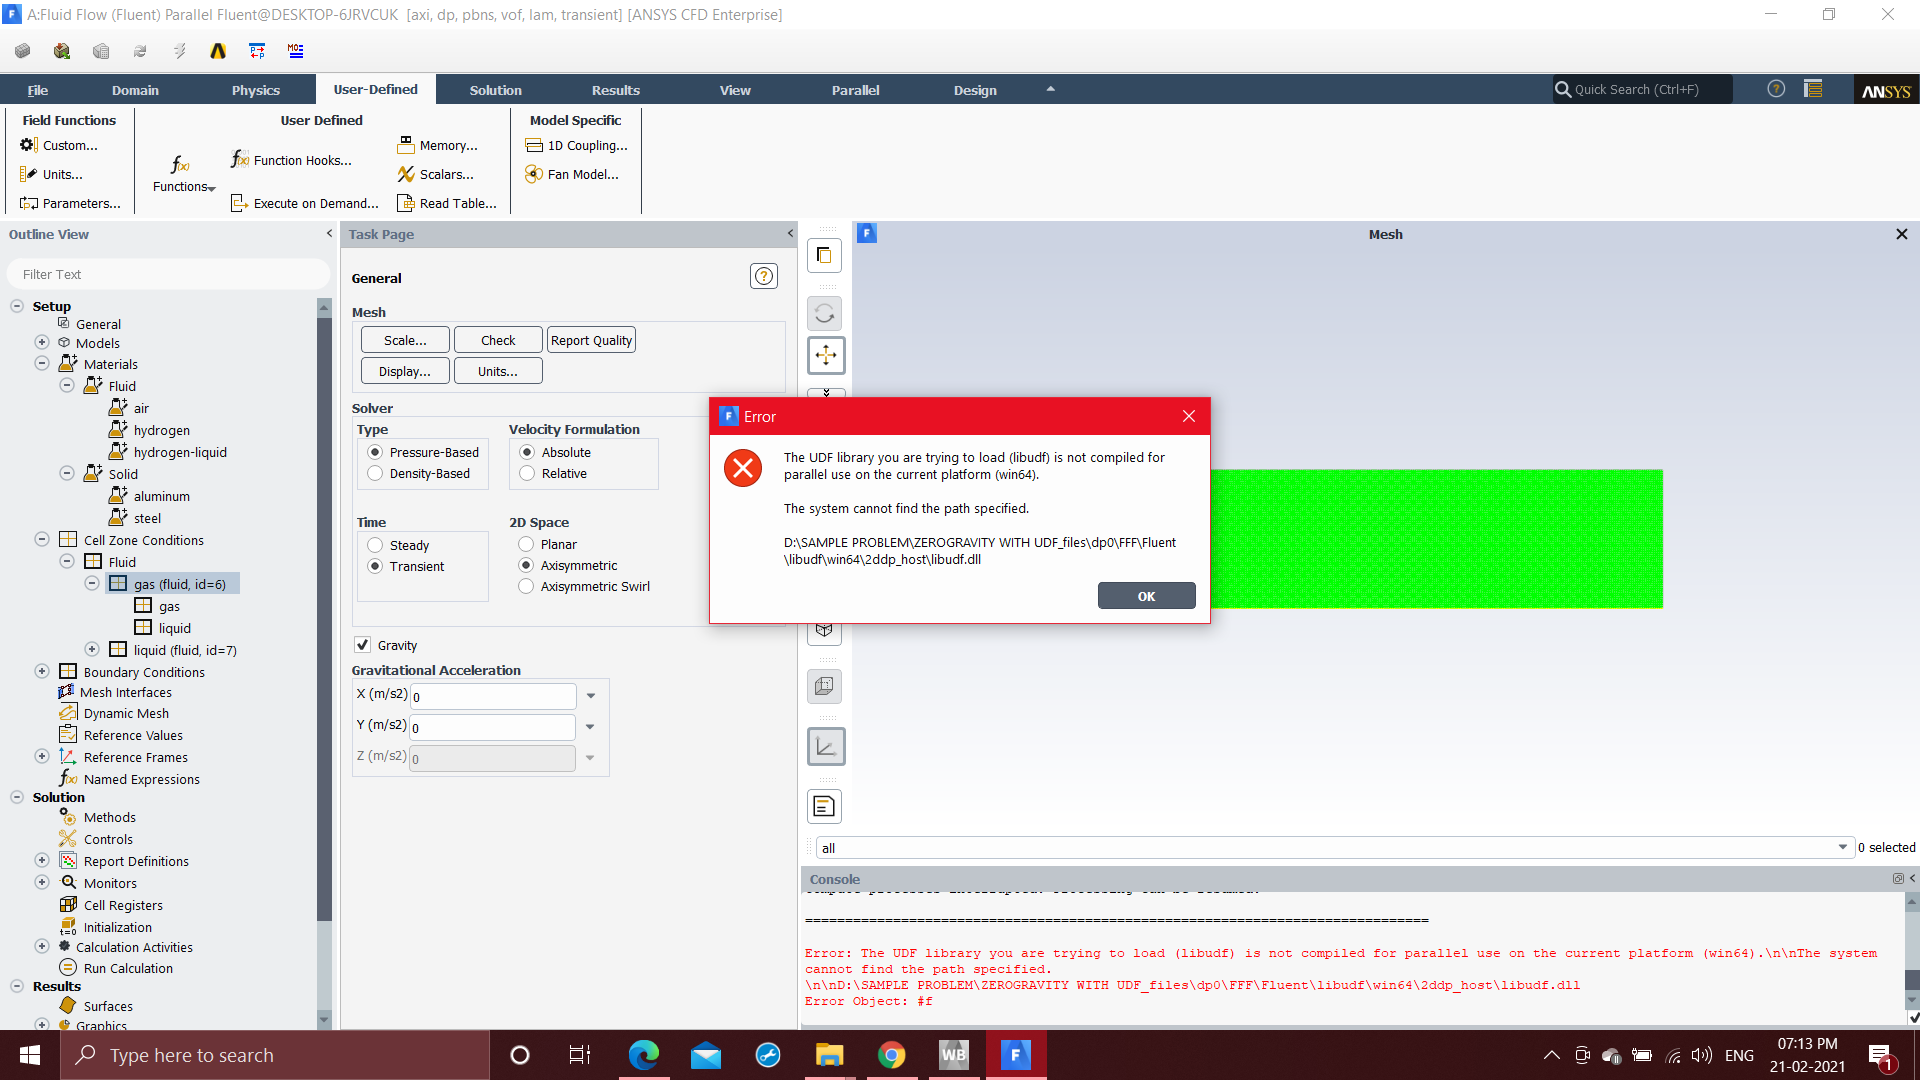Switch to the Solution ribbon tab

[495, 89]
